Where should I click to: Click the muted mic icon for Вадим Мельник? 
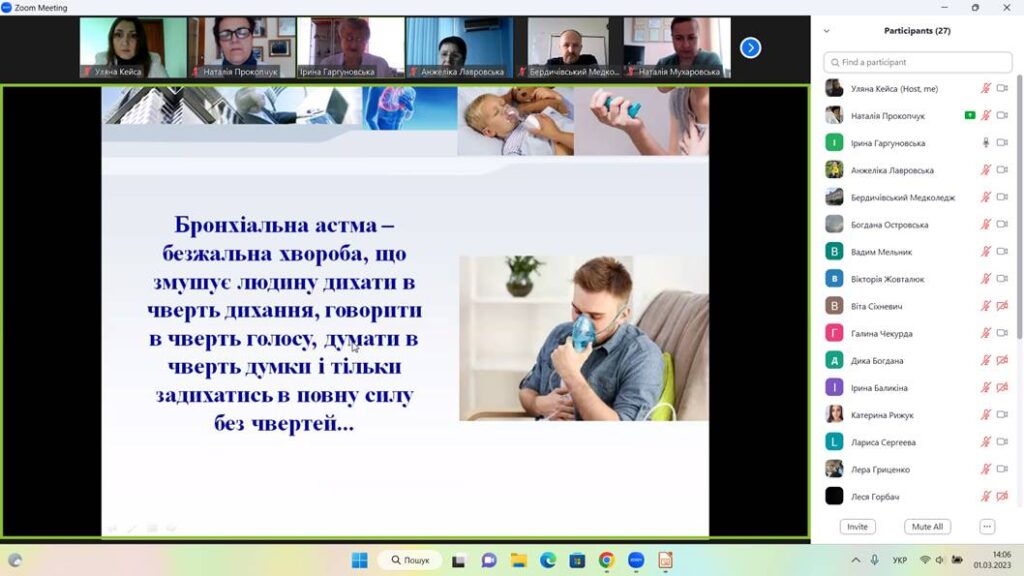pos(986,252)
